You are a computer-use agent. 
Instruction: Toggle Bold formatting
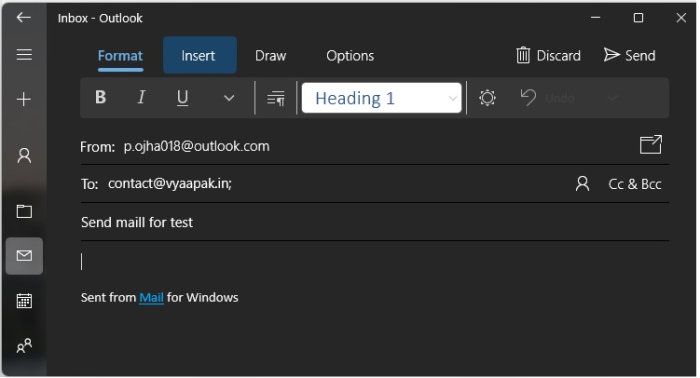pyautogui.click(x=101, y=97)
